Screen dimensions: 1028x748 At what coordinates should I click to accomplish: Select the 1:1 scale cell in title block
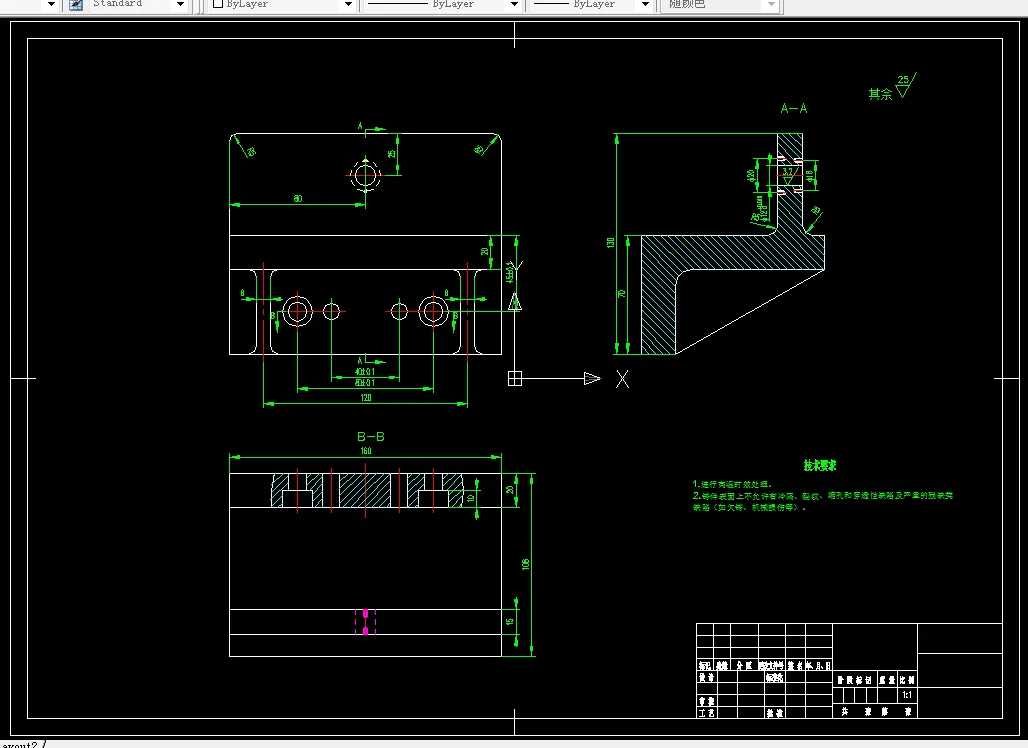[907, 695]
